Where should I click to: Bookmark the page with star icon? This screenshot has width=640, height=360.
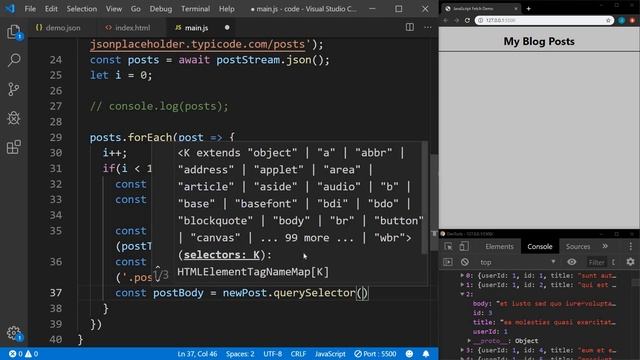pos(608,20)
